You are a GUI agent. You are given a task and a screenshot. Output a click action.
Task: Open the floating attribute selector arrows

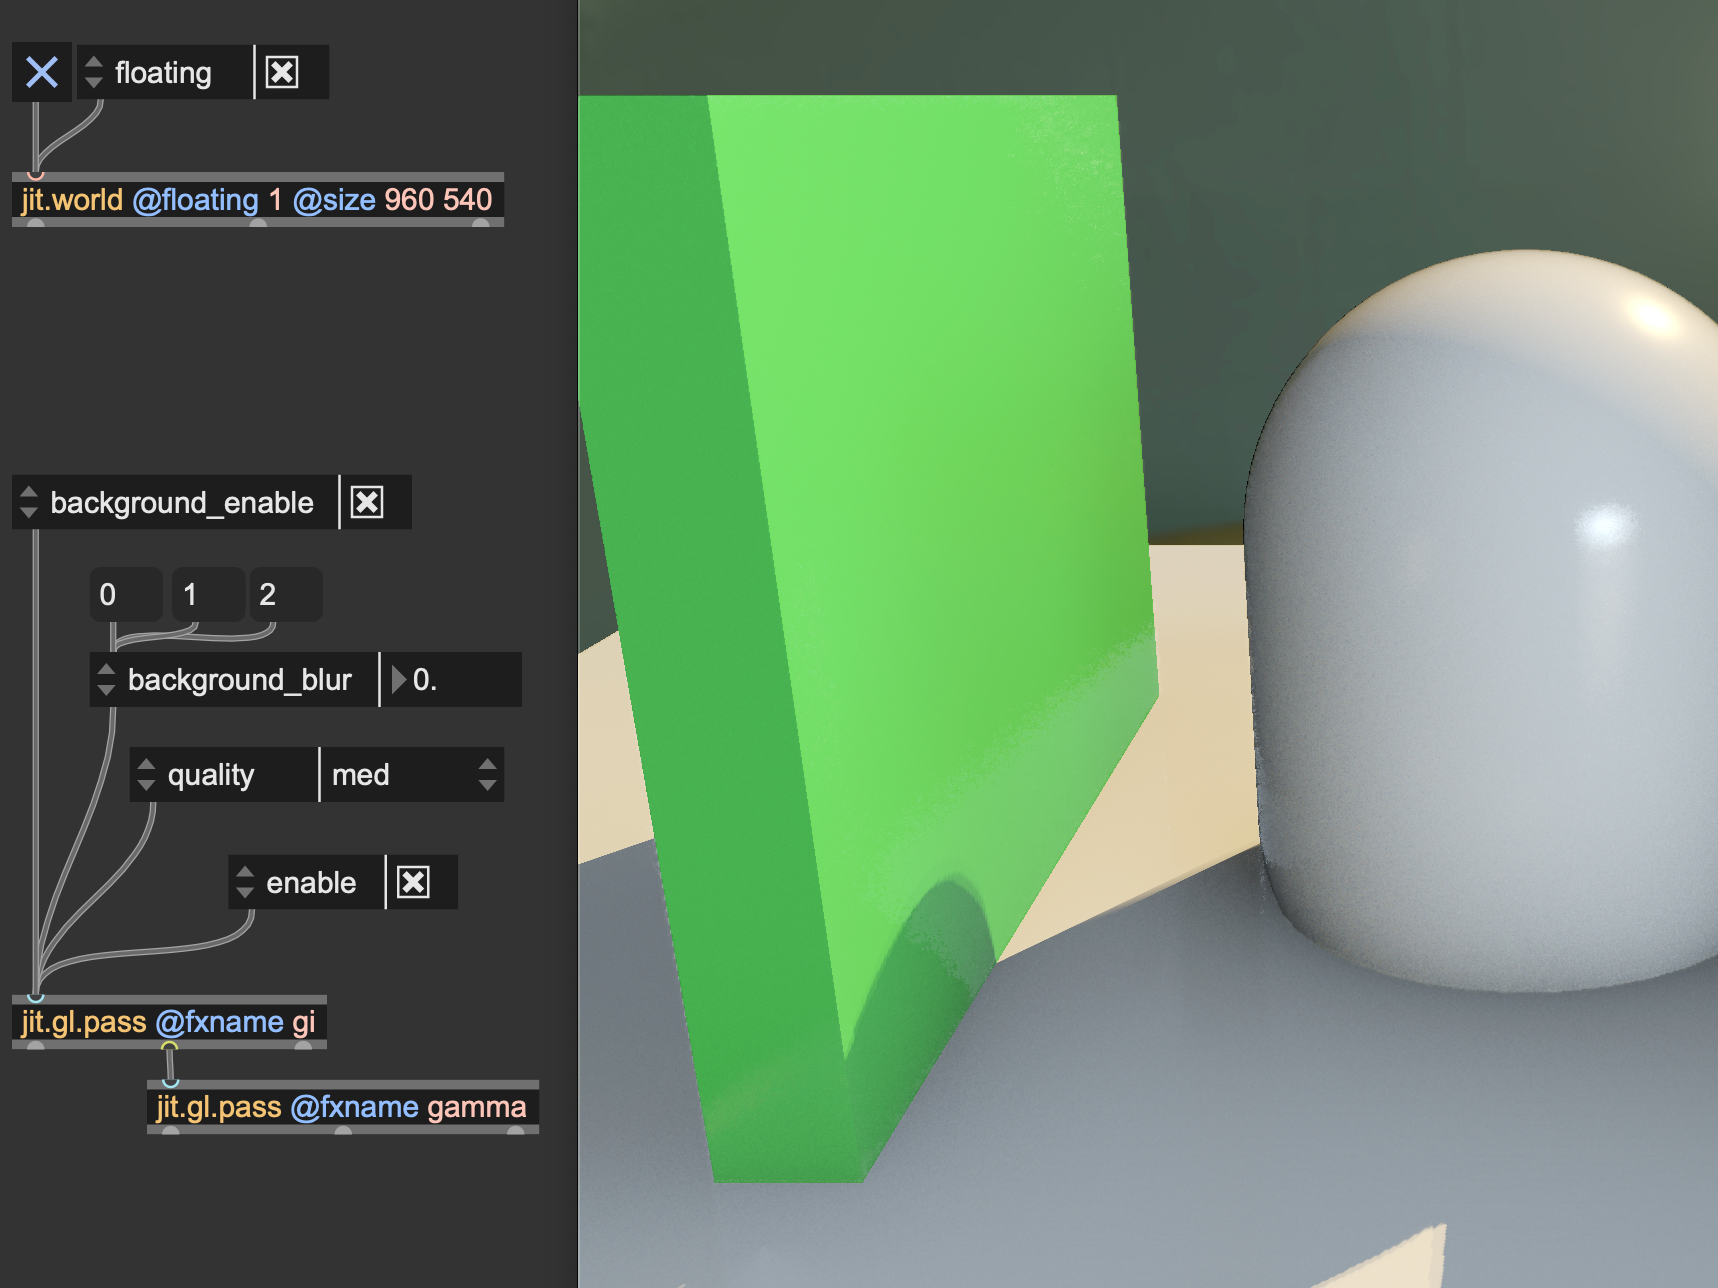click(94, 72)
